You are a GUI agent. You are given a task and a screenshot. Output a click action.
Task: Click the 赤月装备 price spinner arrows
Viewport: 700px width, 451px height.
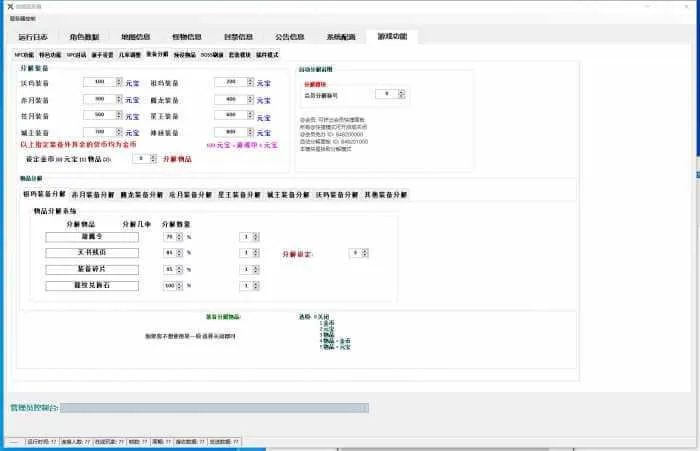click(x=119, y=99)
